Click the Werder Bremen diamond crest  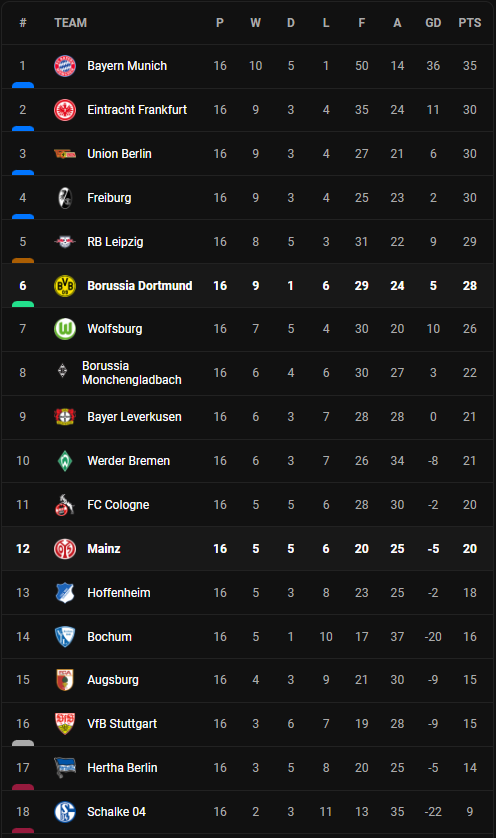65,461
